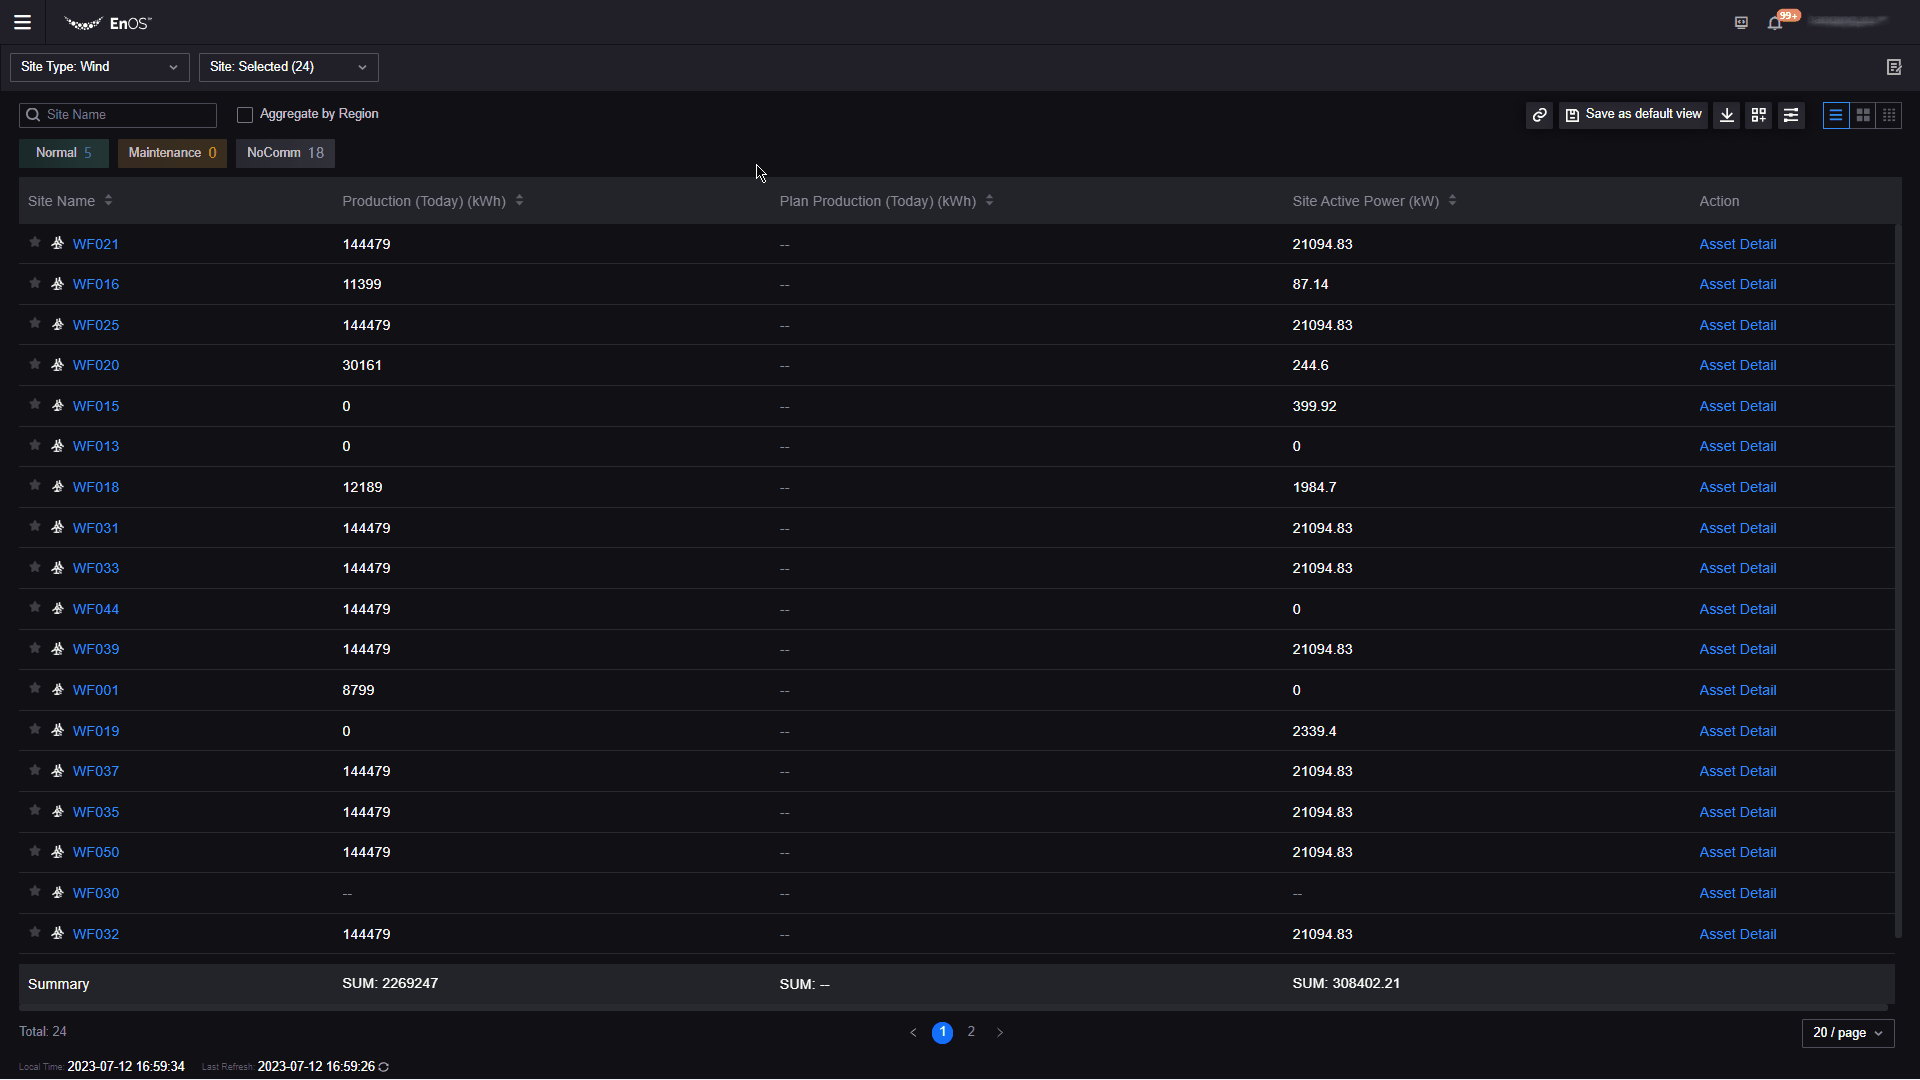Expand the Site Type Wind dropdown
The width and height of the screenshot is (1920, 1080).
99,67
